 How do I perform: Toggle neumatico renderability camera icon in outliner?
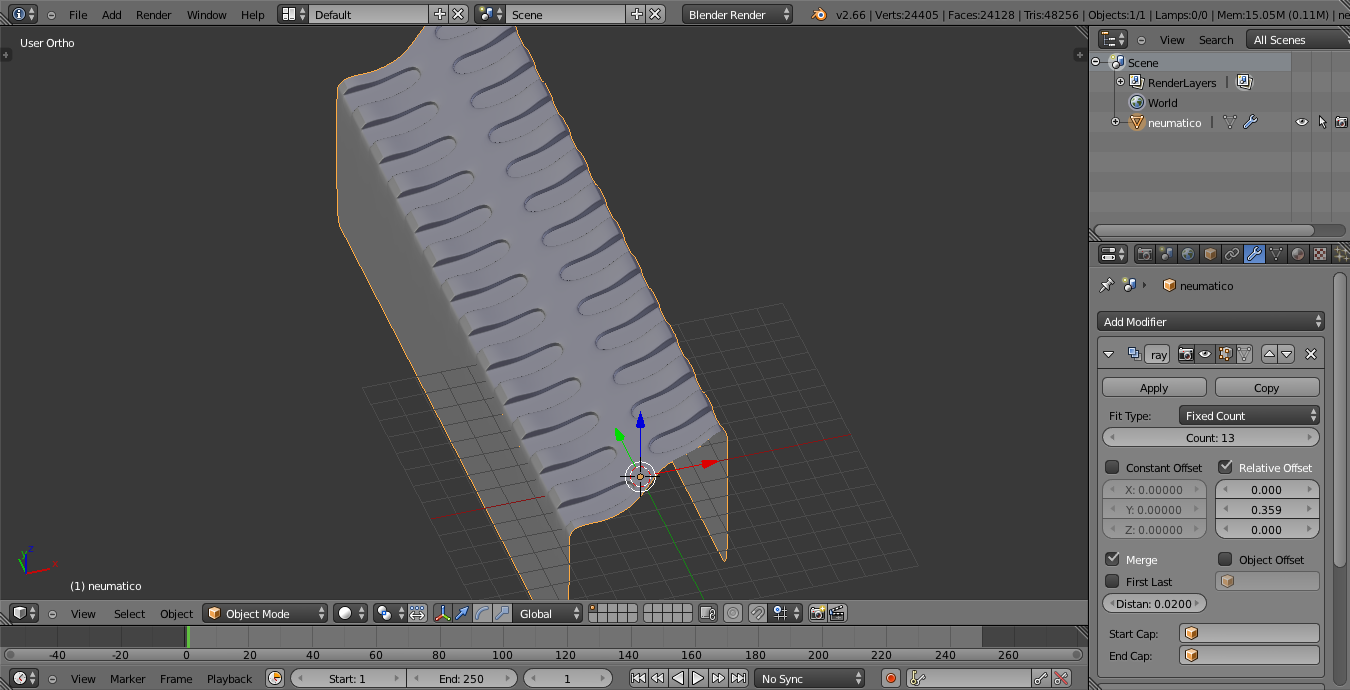click(x=1341, y=122)
